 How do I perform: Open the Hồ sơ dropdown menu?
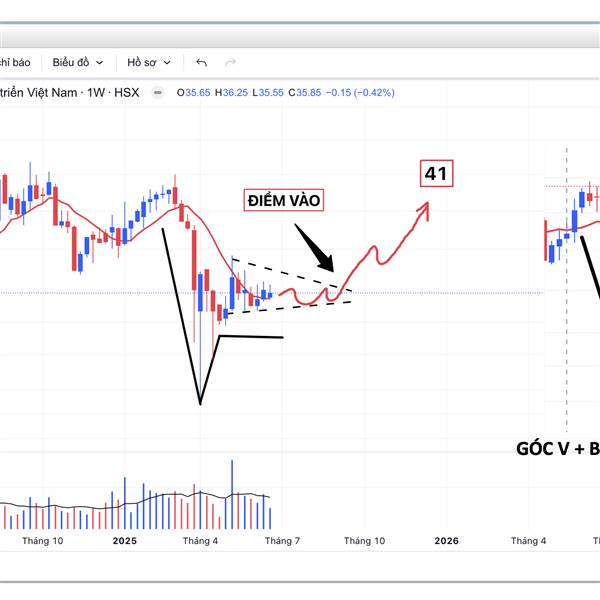point(148,62)
